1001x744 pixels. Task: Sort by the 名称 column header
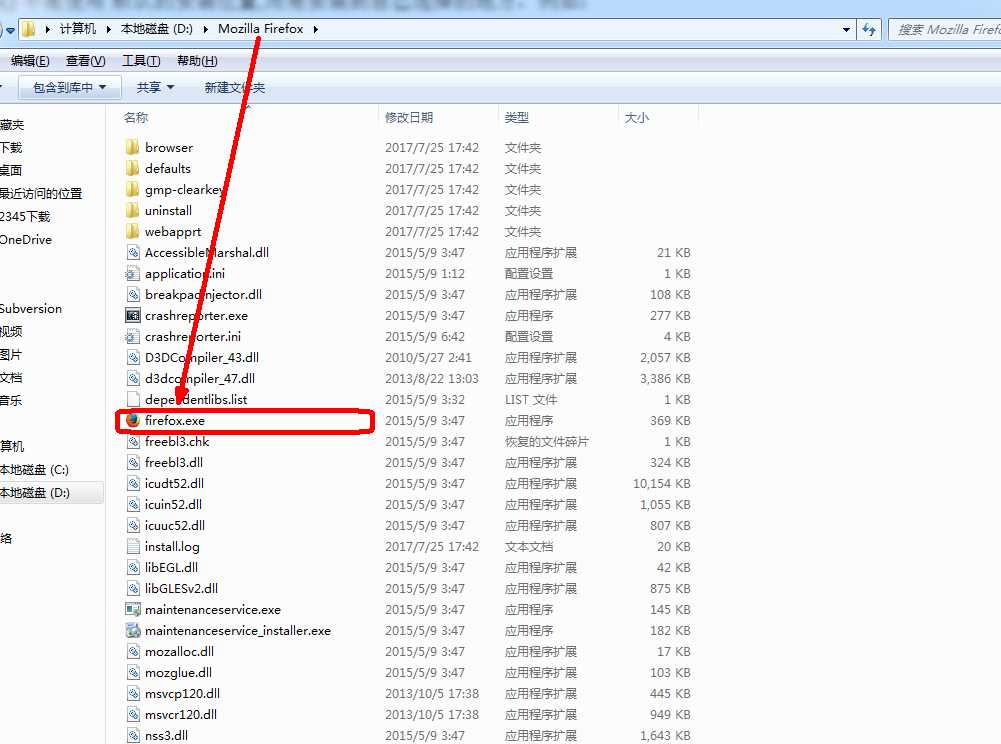136,118
